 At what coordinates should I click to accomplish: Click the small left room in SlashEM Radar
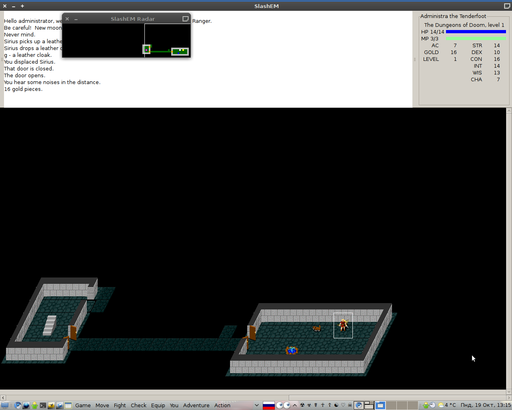[x=146, y=49]
